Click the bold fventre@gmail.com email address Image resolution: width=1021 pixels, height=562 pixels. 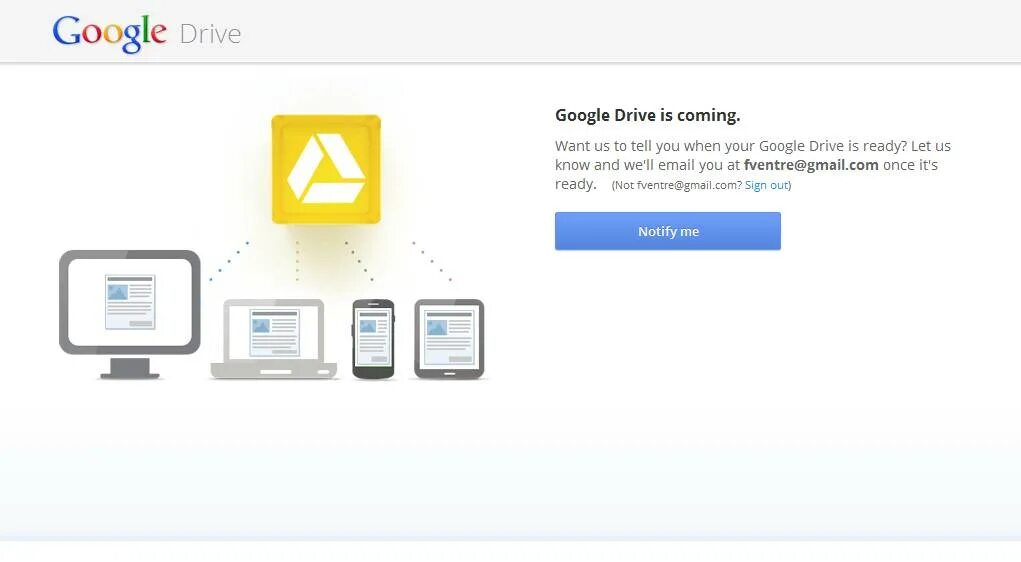click(x=811, y=165)
